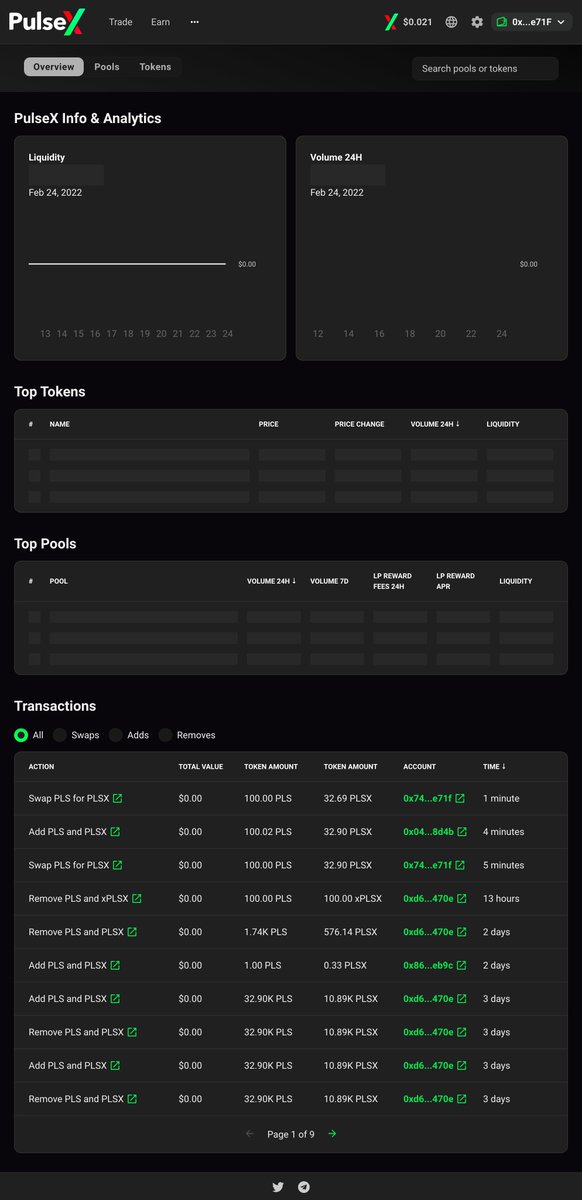
Task: Open external icon next to 0x04...8d4b
Action: (x=462, y=831)
